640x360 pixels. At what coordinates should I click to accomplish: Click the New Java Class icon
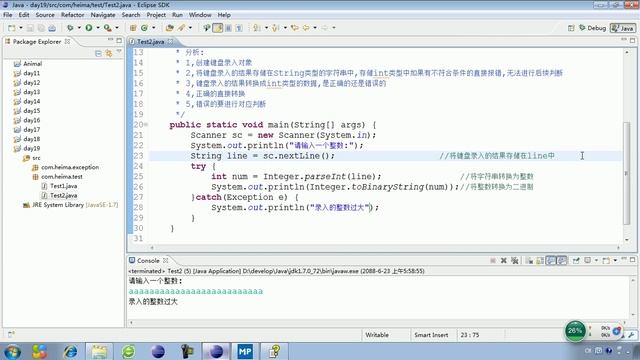[x=144, y=28]
